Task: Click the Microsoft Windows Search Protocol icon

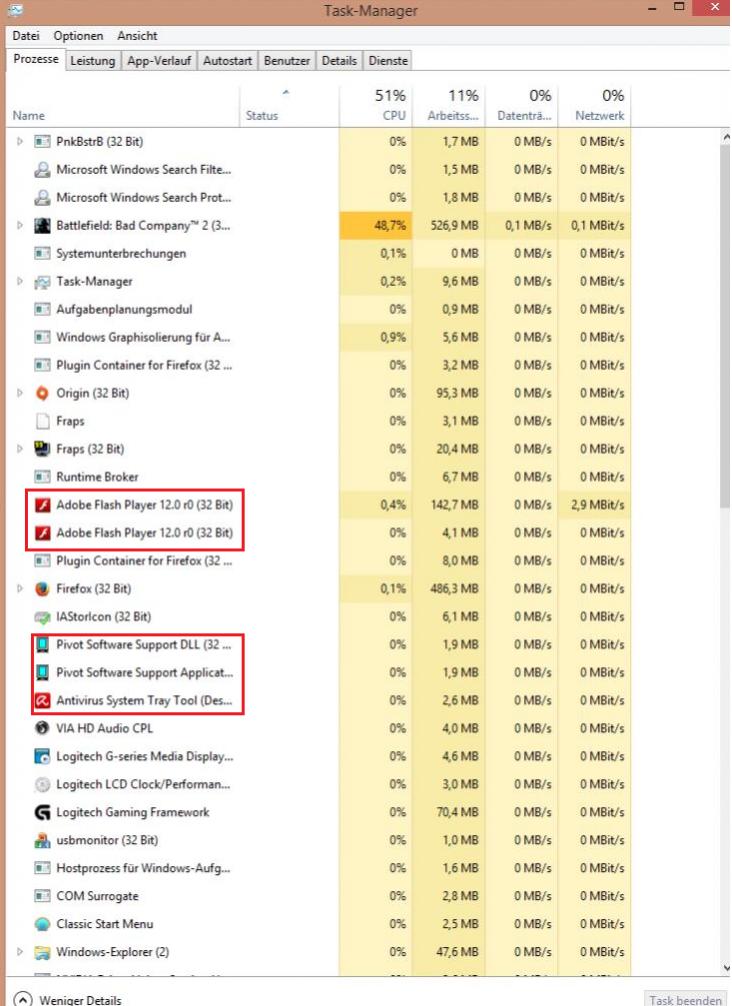Action: coord(42,198)
